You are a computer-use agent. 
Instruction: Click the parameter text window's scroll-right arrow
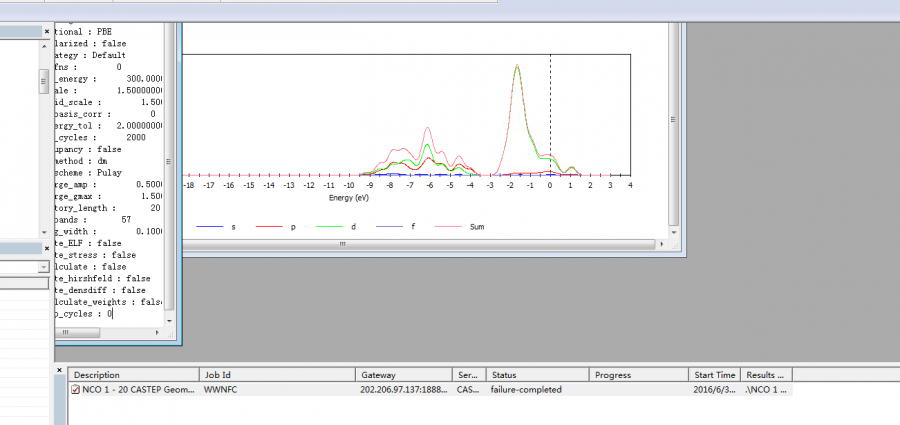(x=158, y=333)
